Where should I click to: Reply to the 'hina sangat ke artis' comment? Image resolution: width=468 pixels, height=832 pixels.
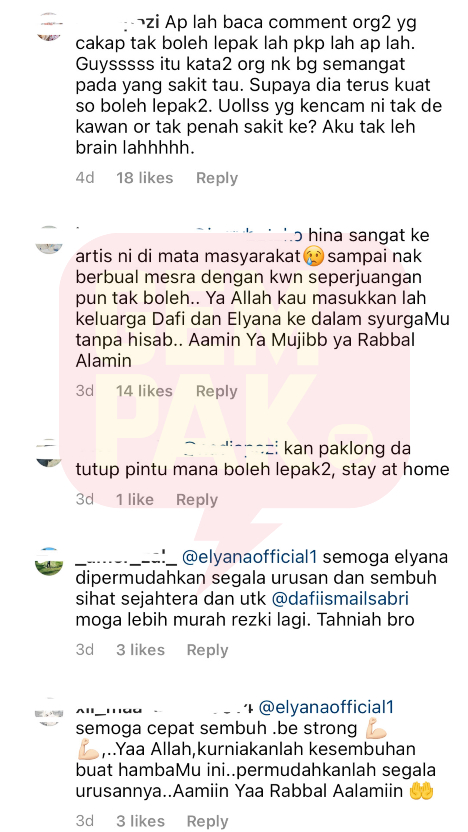tap(216, 391)
